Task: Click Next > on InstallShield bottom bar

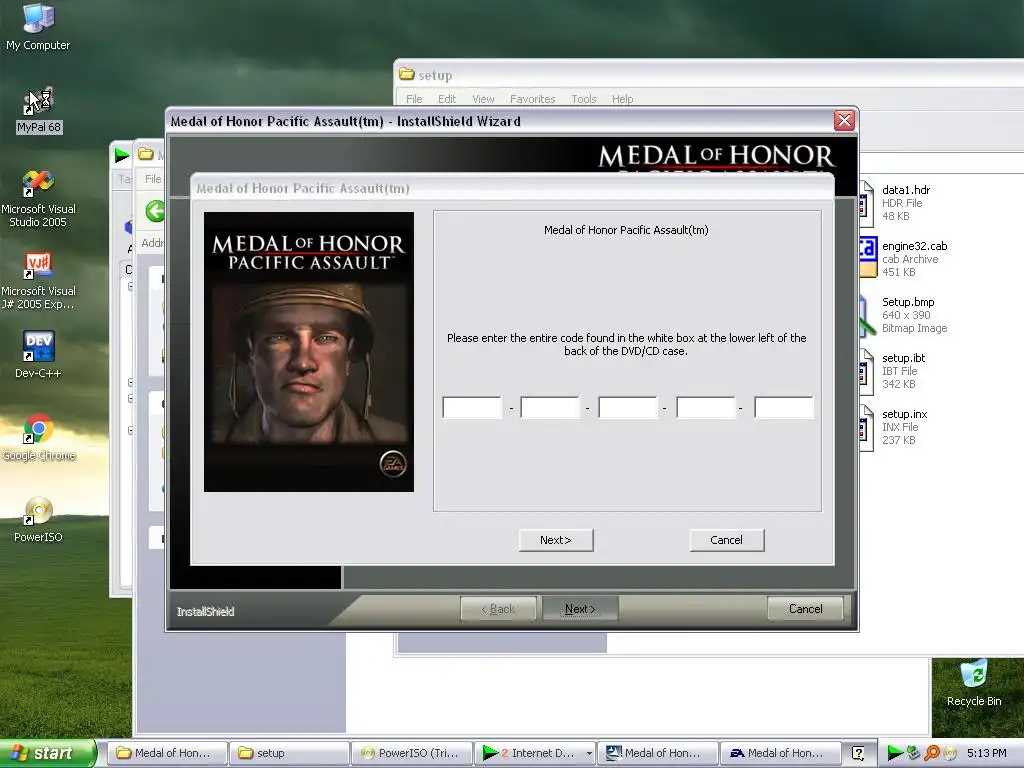Action: [x=580, y=609]
